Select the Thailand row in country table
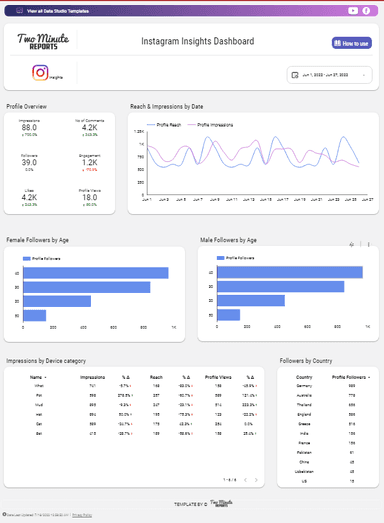 (x=328, y=405)
